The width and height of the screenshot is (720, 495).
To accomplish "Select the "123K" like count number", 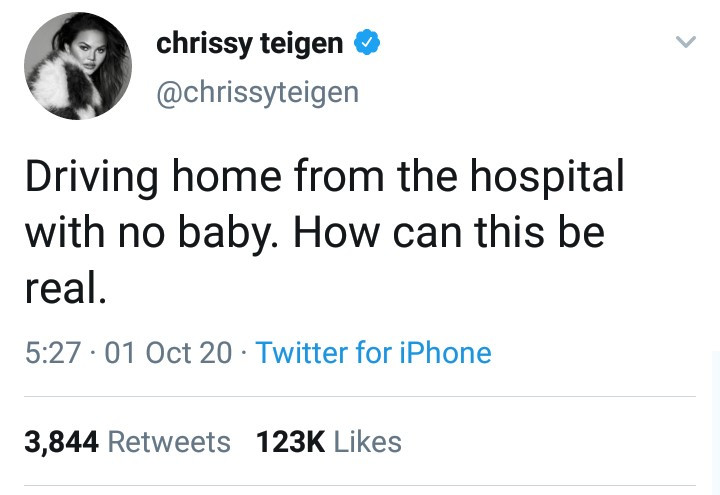I will [x=290, y=442].
